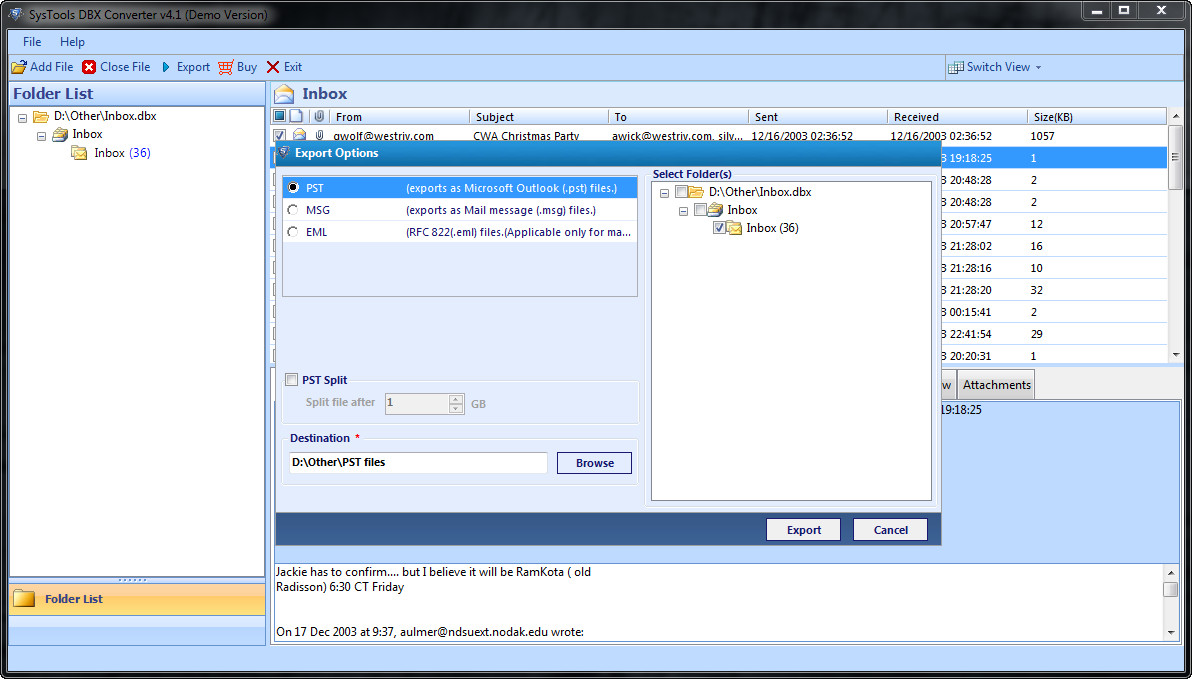Viewport: 1192px width, 679px height.
Task: Click Cancel in the Export Options dialog
Action: (x=890, y=530)
